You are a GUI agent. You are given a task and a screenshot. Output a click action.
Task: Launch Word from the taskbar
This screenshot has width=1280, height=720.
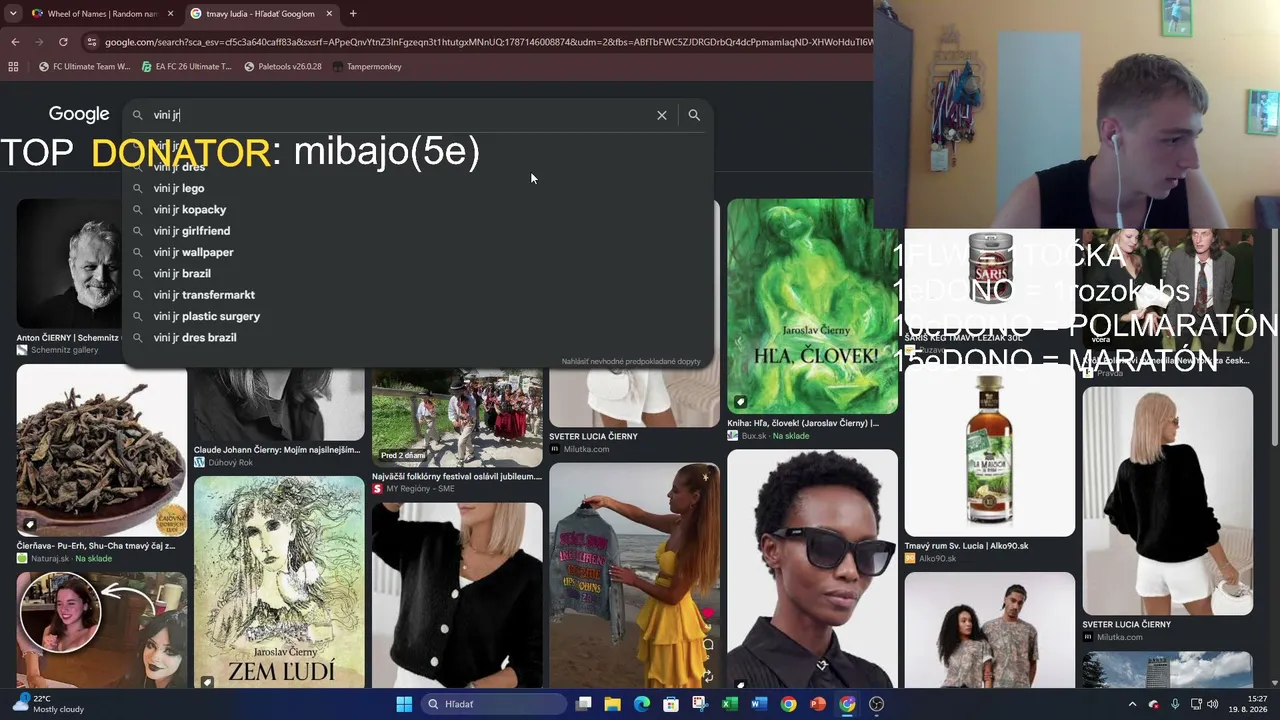[x=759, y=704]
